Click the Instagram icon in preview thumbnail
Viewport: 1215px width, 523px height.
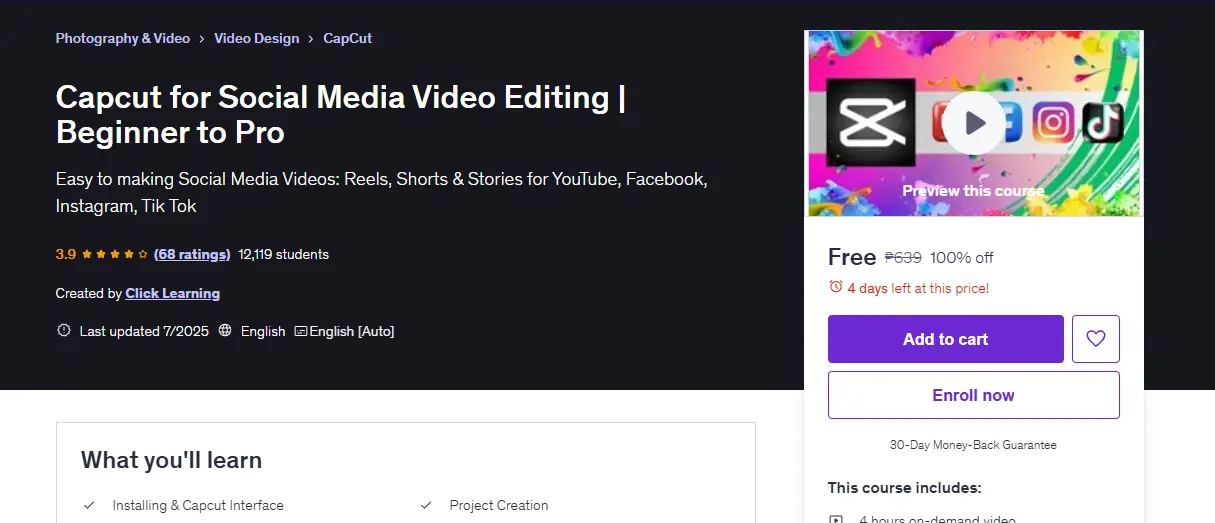click(1053, 122)
